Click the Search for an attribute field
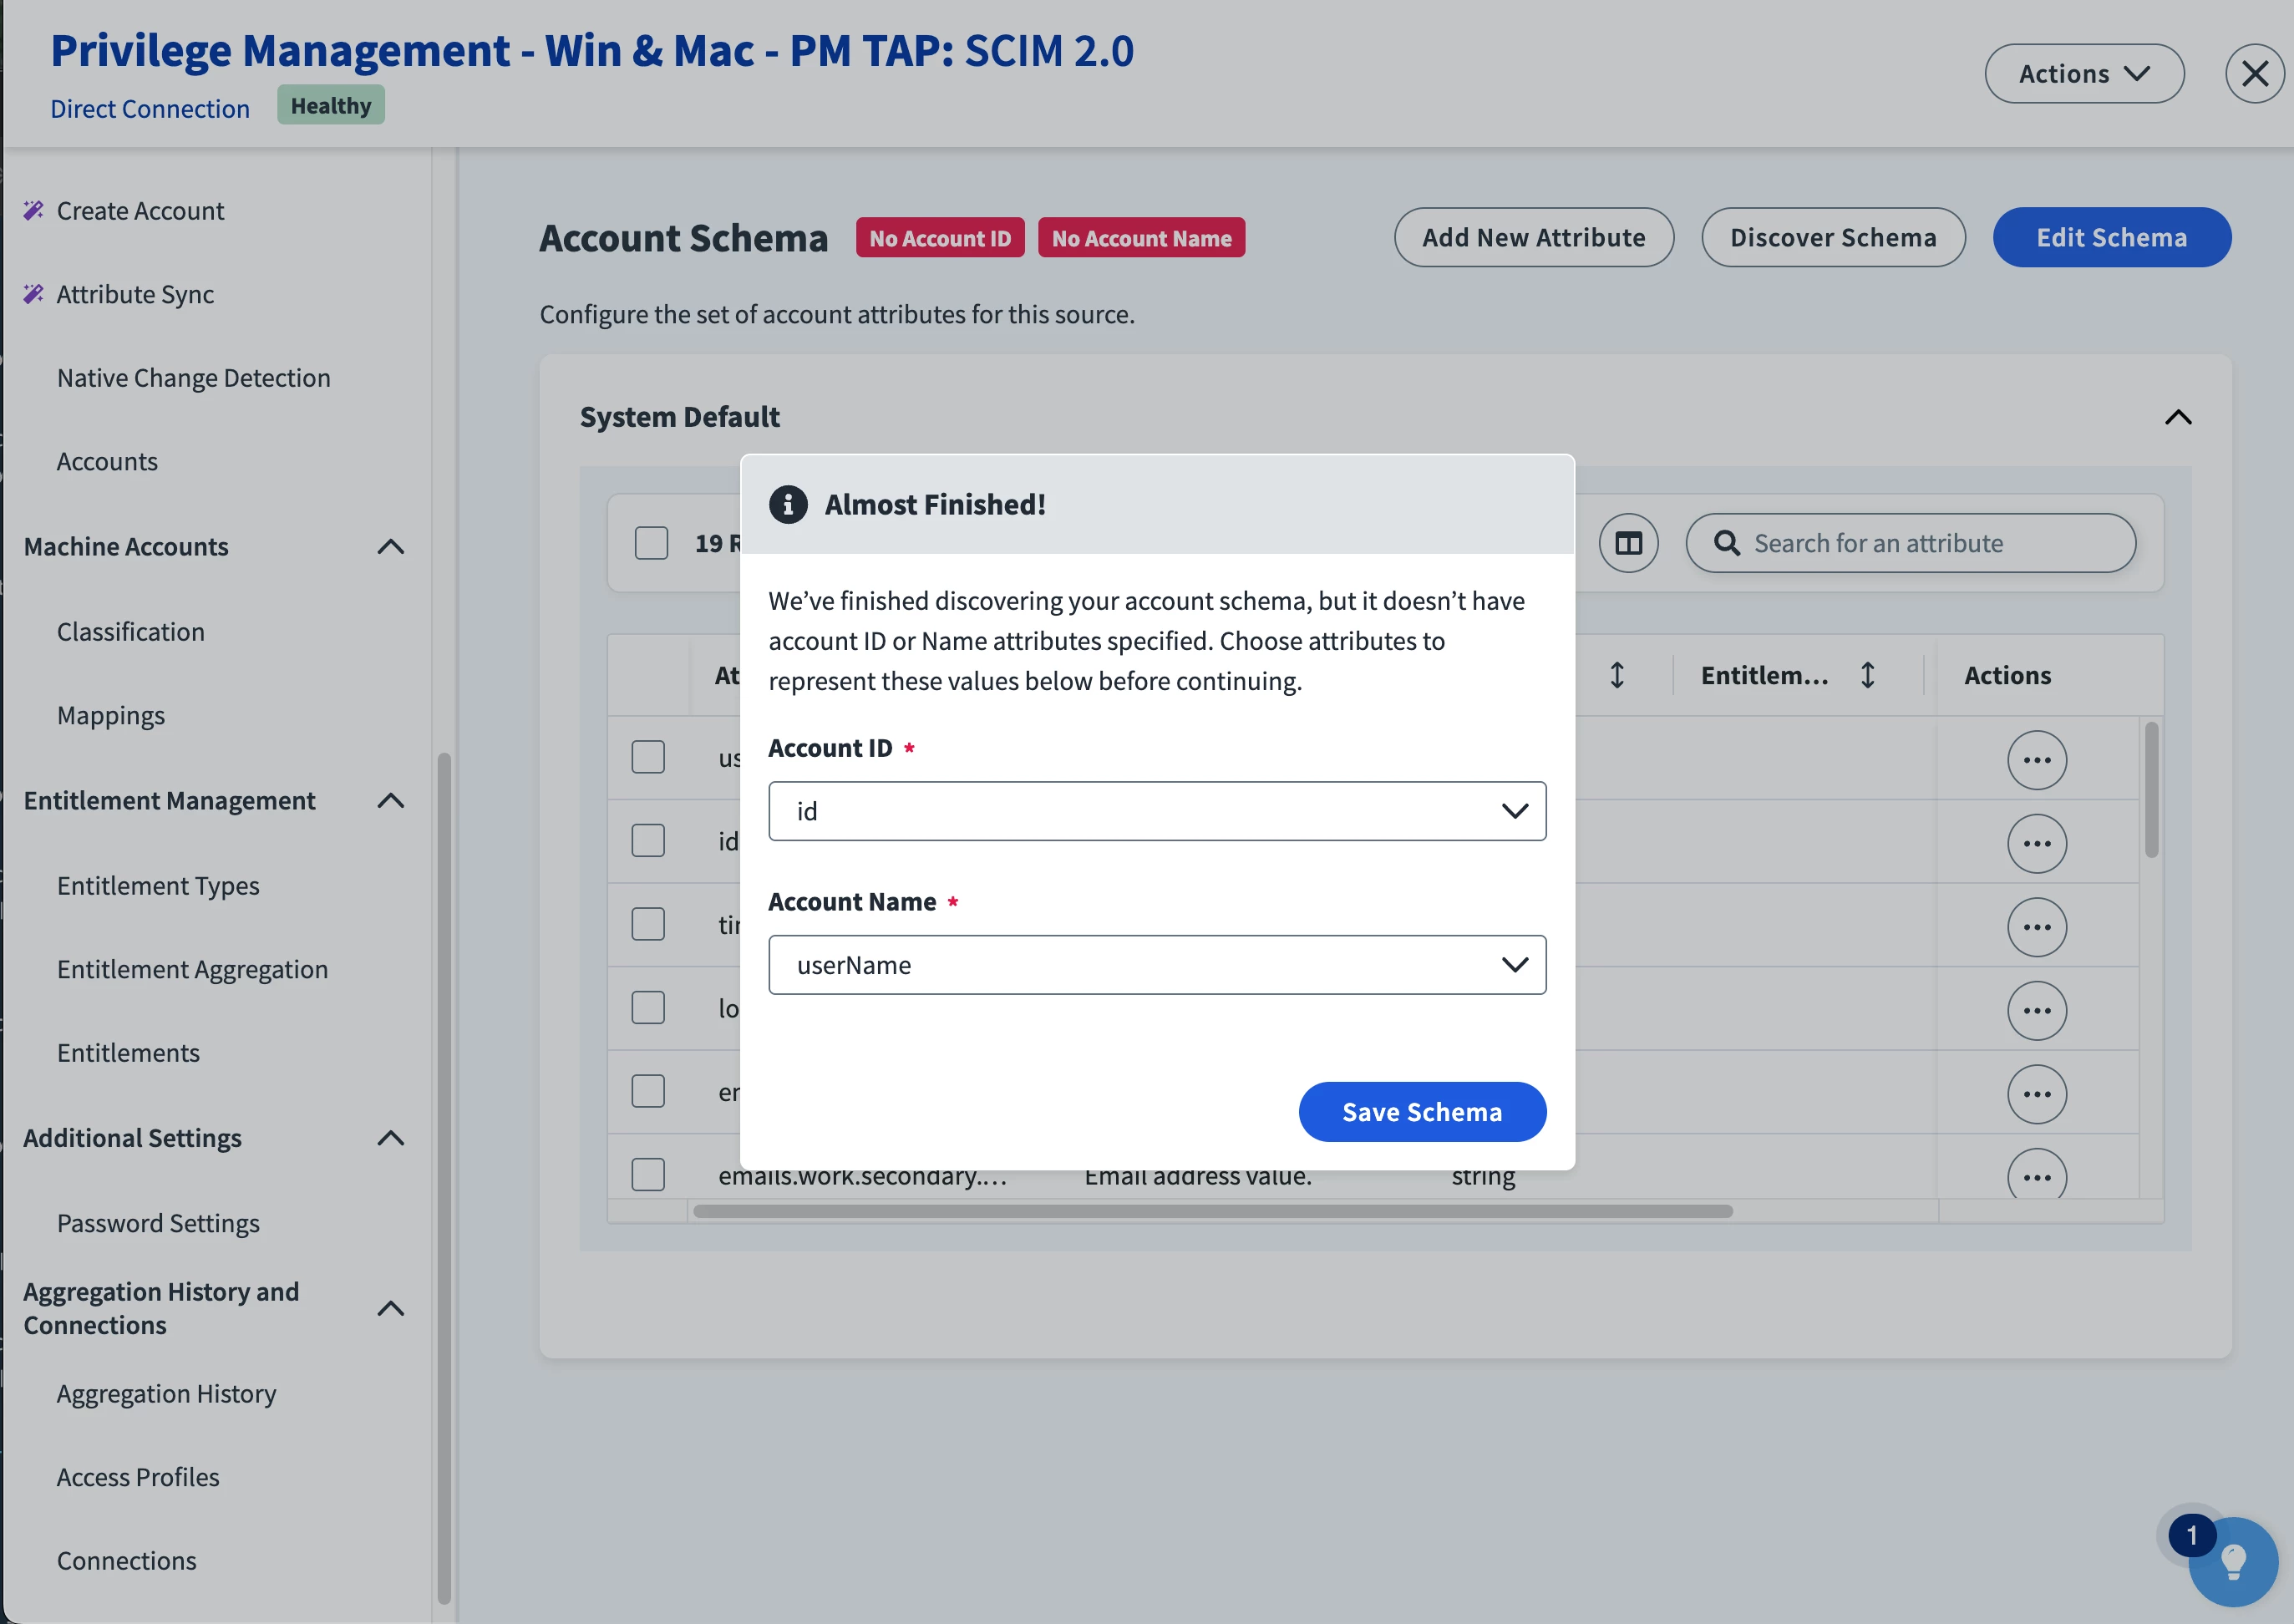The image size is (2294, 1624). [1910, 544]
